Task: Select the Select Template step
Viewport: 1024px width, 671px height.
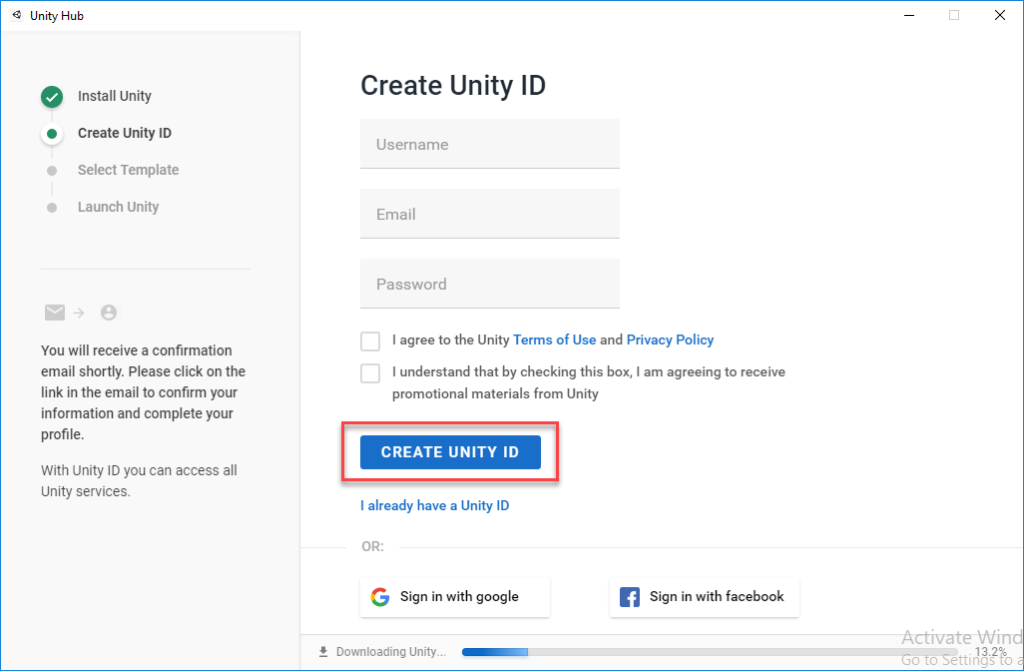Action: 128,170
